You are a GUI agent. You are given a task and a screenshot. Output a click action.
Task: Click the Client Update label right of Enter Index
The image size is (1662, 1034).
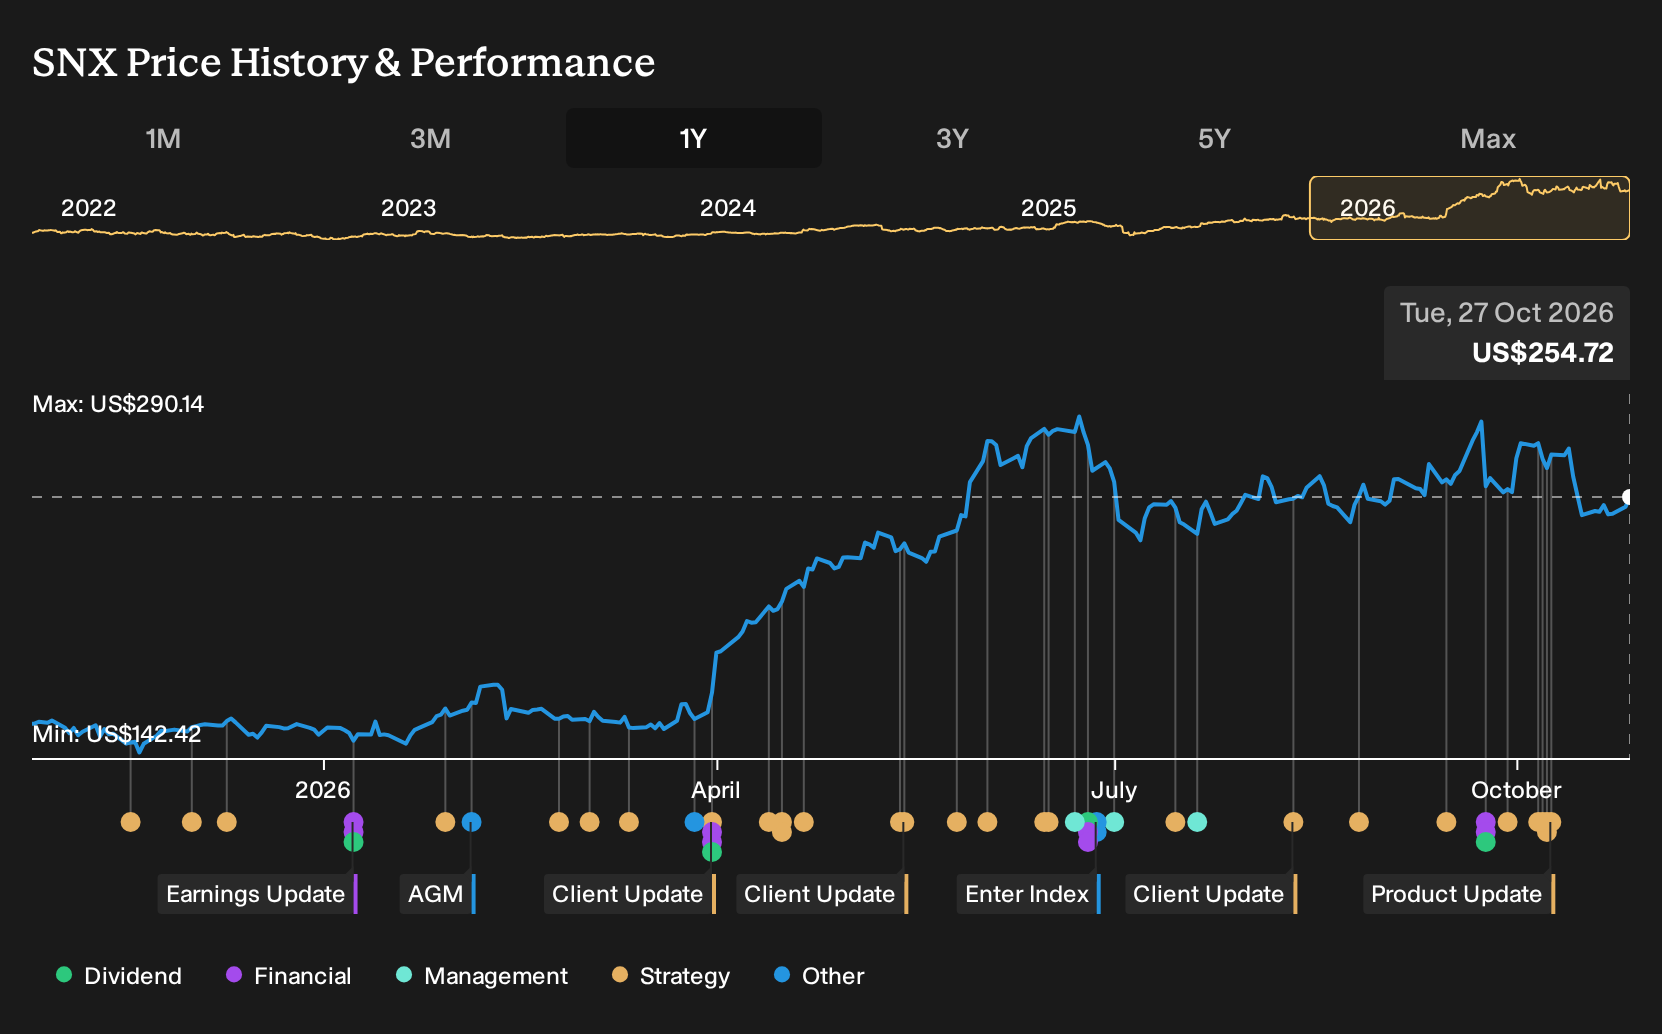pyautogui.click(x=1210, y=894)
